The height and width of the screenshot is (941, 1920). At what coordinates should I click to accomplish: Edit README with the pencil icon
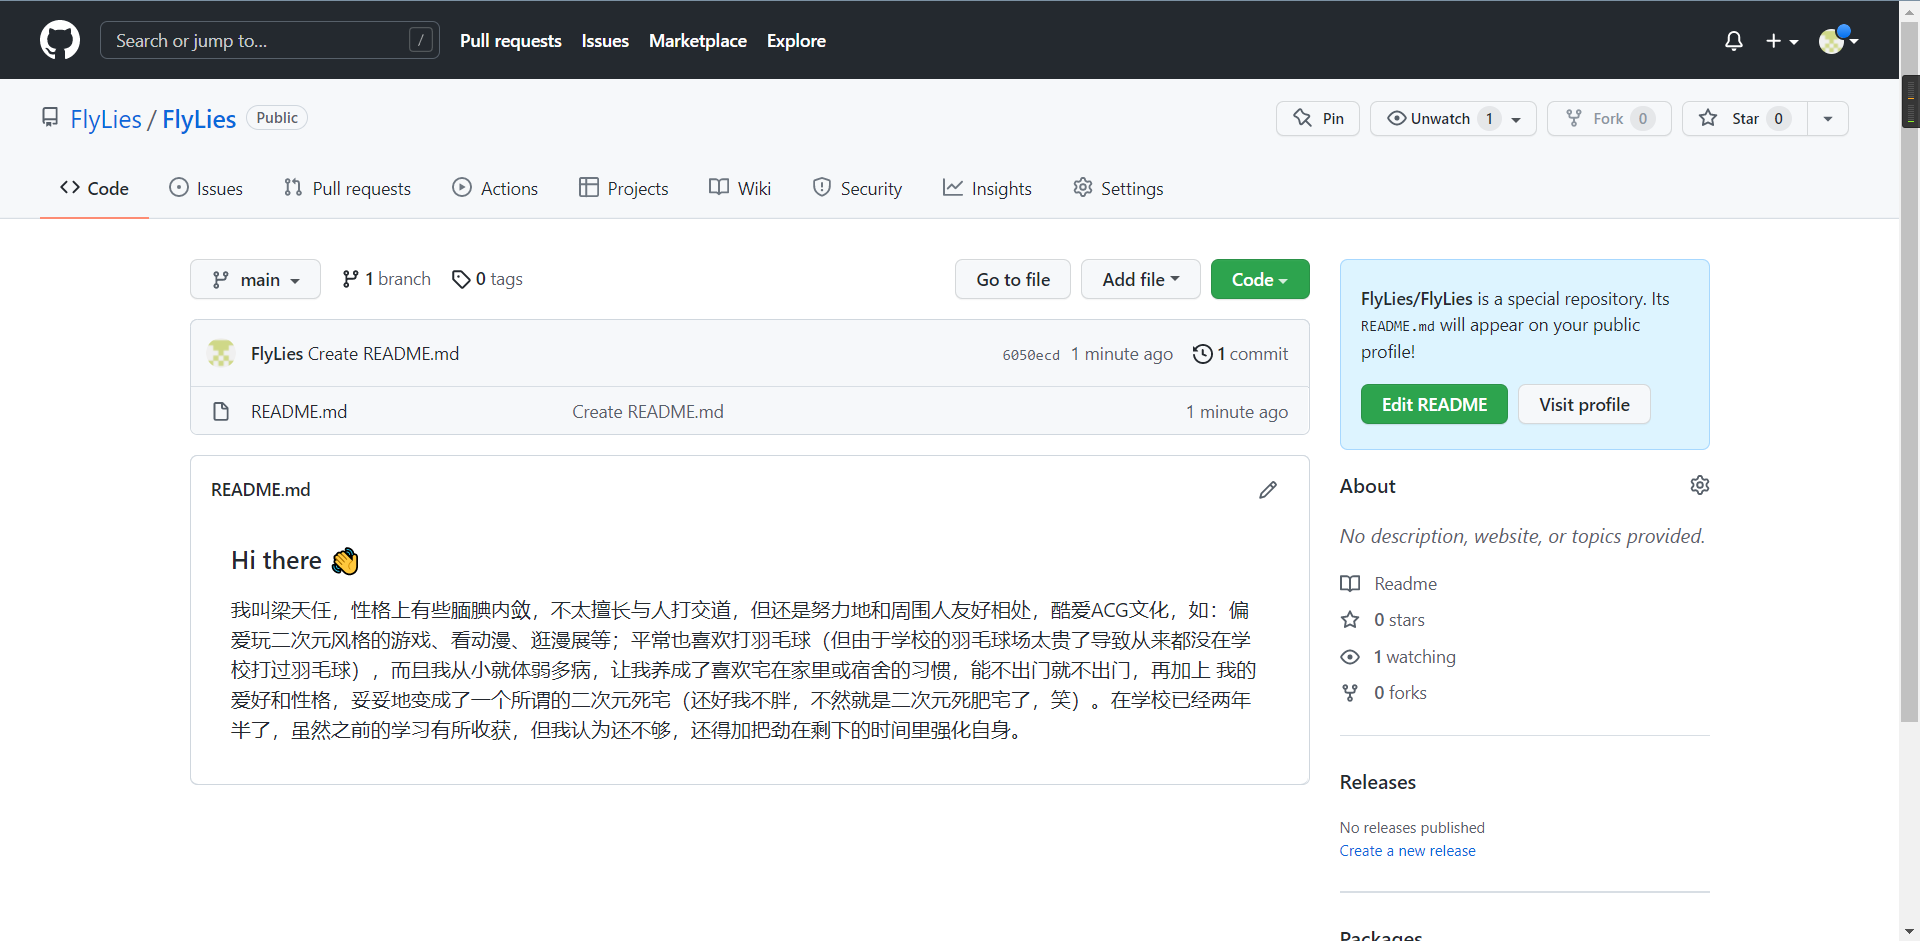coord(1268,490)
